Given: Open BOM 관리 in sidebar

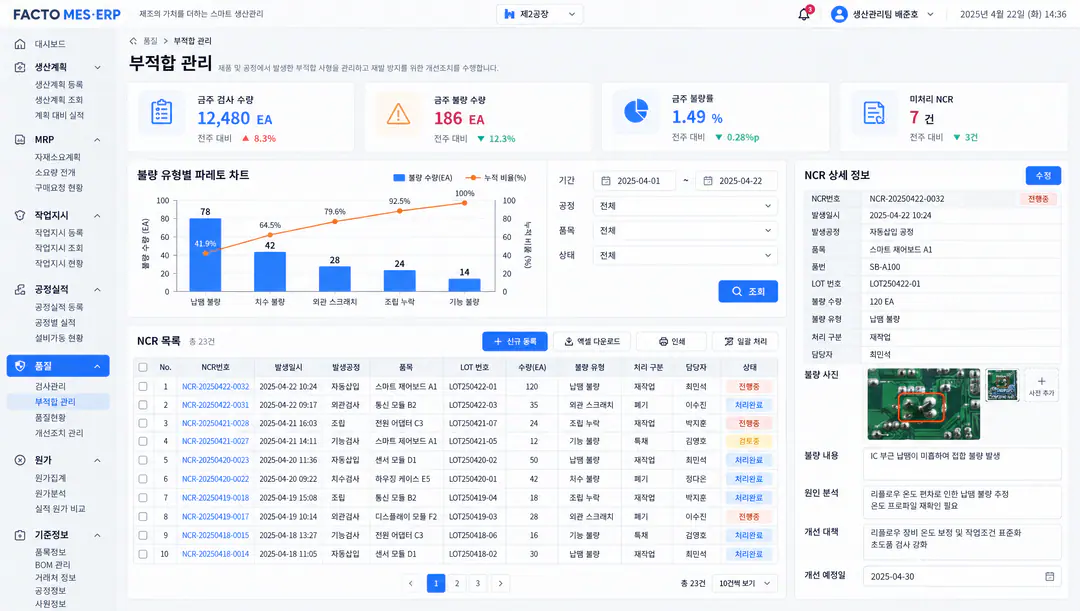Looking at the screenshot, I should pos(52,565).
